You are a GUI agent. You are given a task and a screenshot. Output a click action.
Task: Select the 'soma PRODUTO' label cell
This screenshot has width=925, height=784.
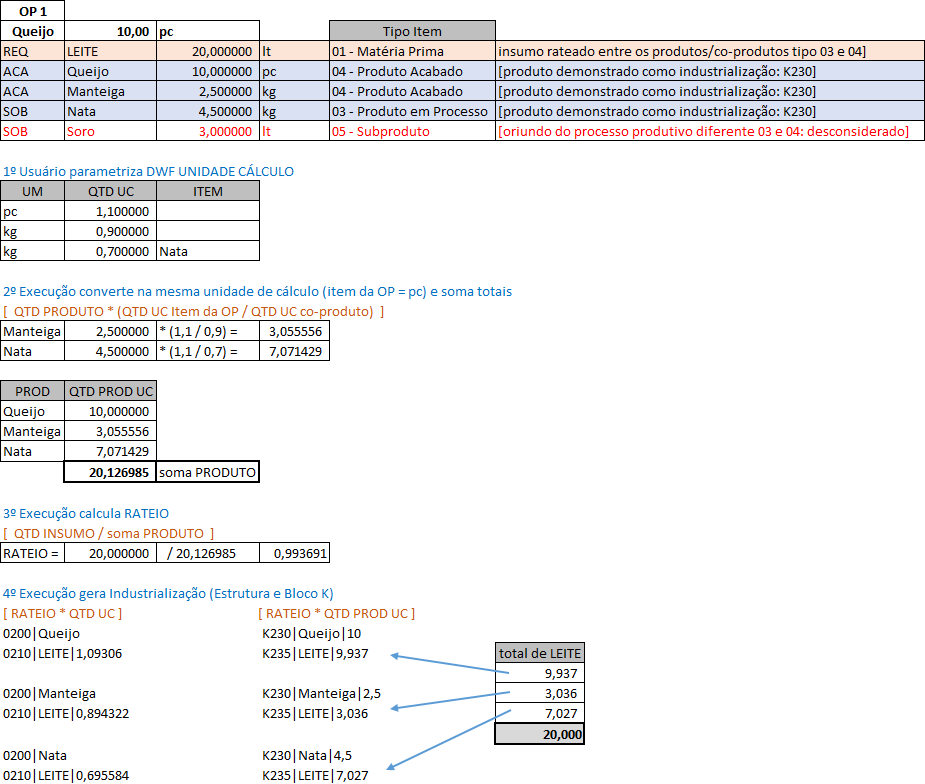click(x=208, y=472)
